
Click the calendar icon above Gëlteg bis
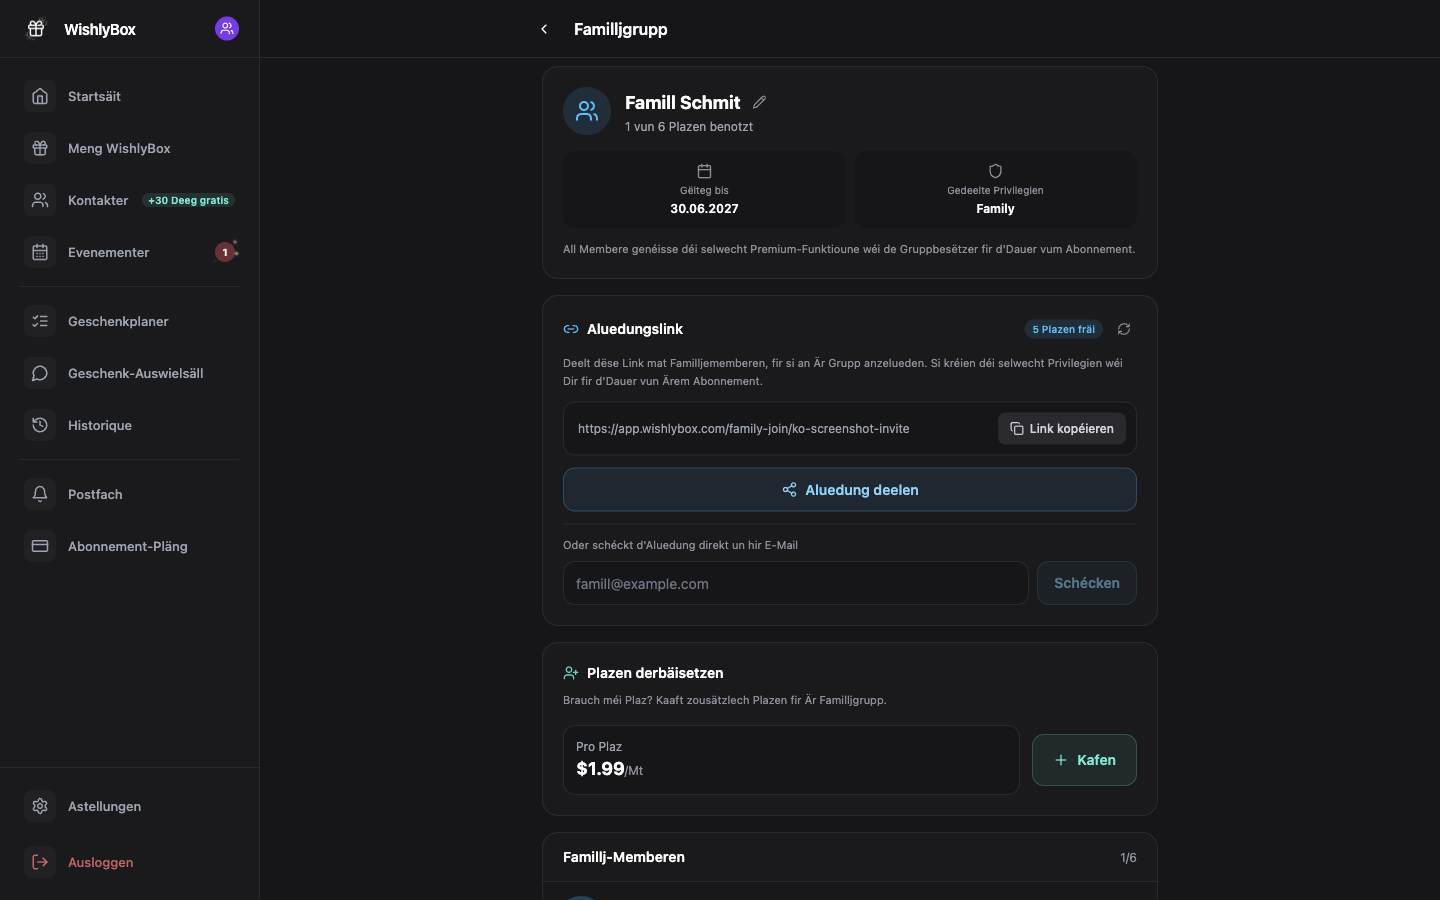point(704,171)
